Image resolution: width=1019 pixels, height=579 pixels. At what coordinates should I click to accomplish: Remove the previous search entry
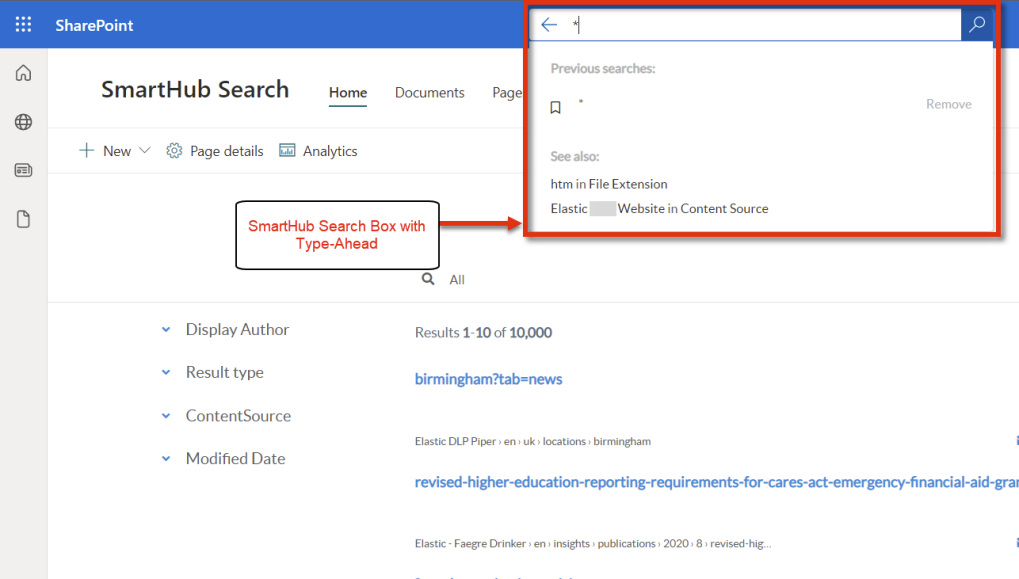point(948,104)
